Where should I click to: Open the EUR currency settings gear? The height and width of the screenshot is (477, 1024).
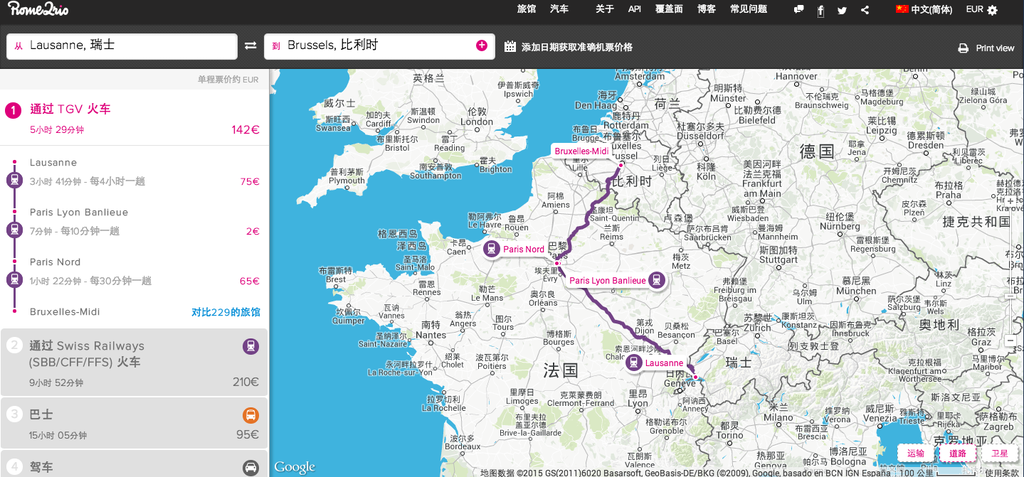point(993,10)
